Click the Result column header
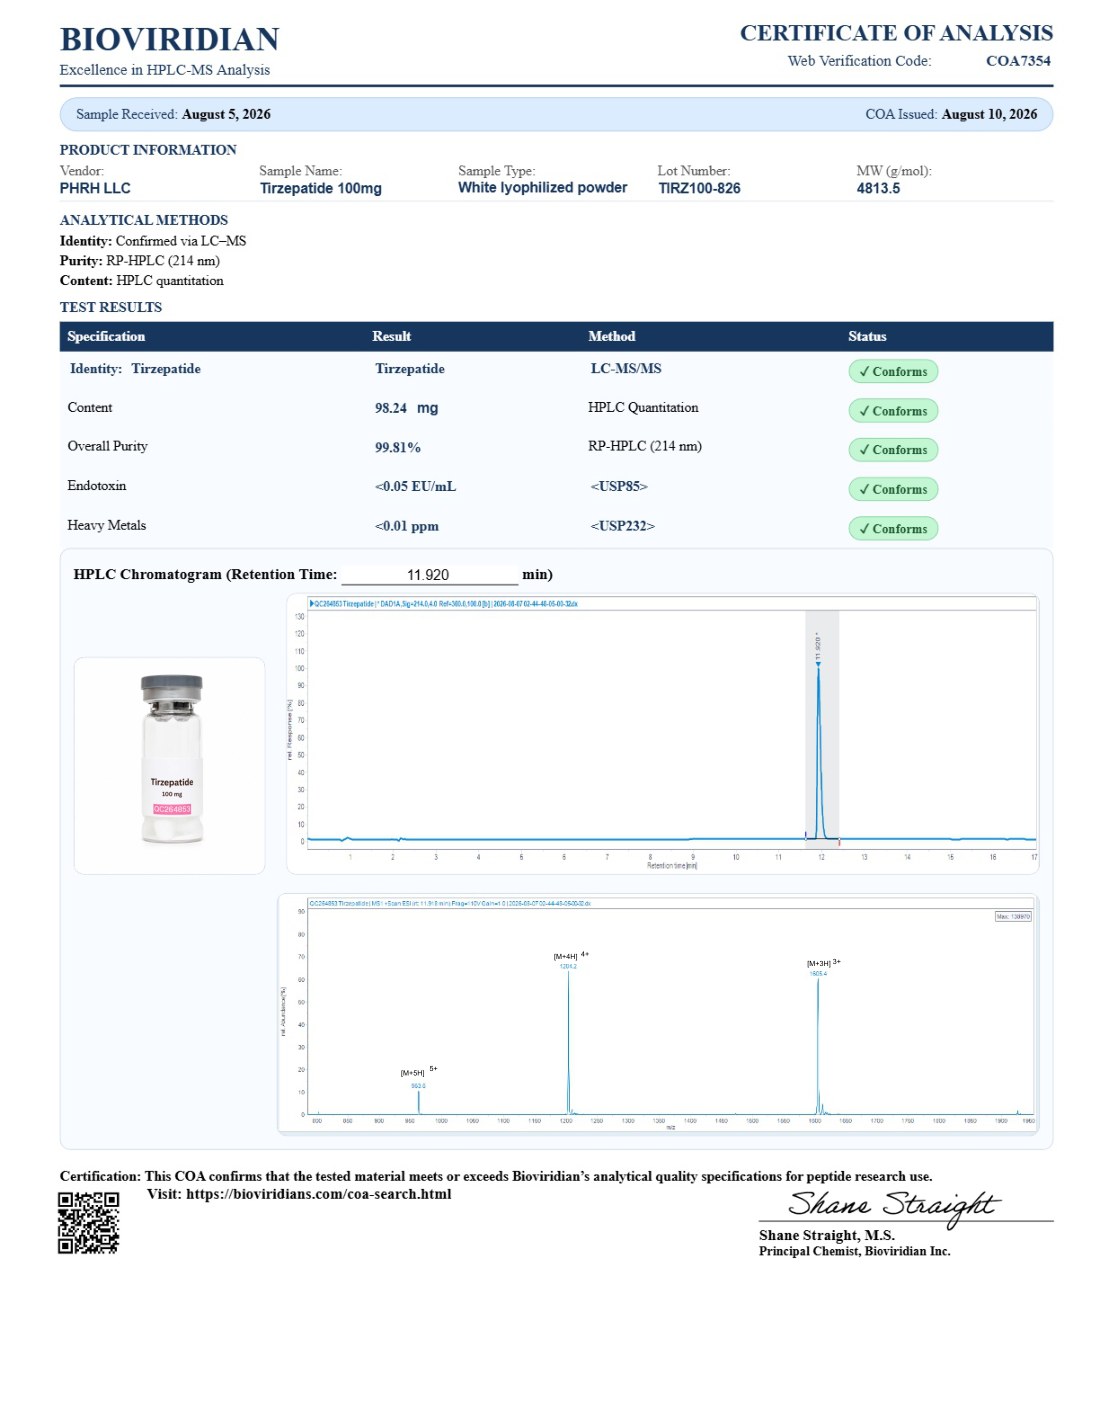 click(x=391, y=336)
